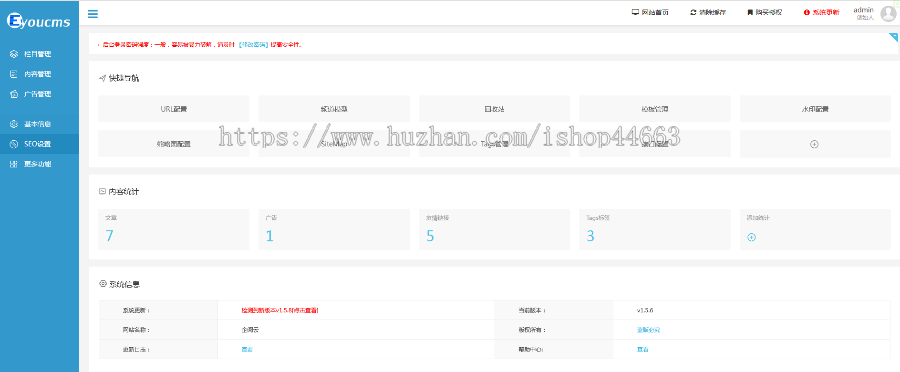This screenshot has width=900, height=372.
Task: Open the 回收站 shortcut tile
Action: (494, 108)
